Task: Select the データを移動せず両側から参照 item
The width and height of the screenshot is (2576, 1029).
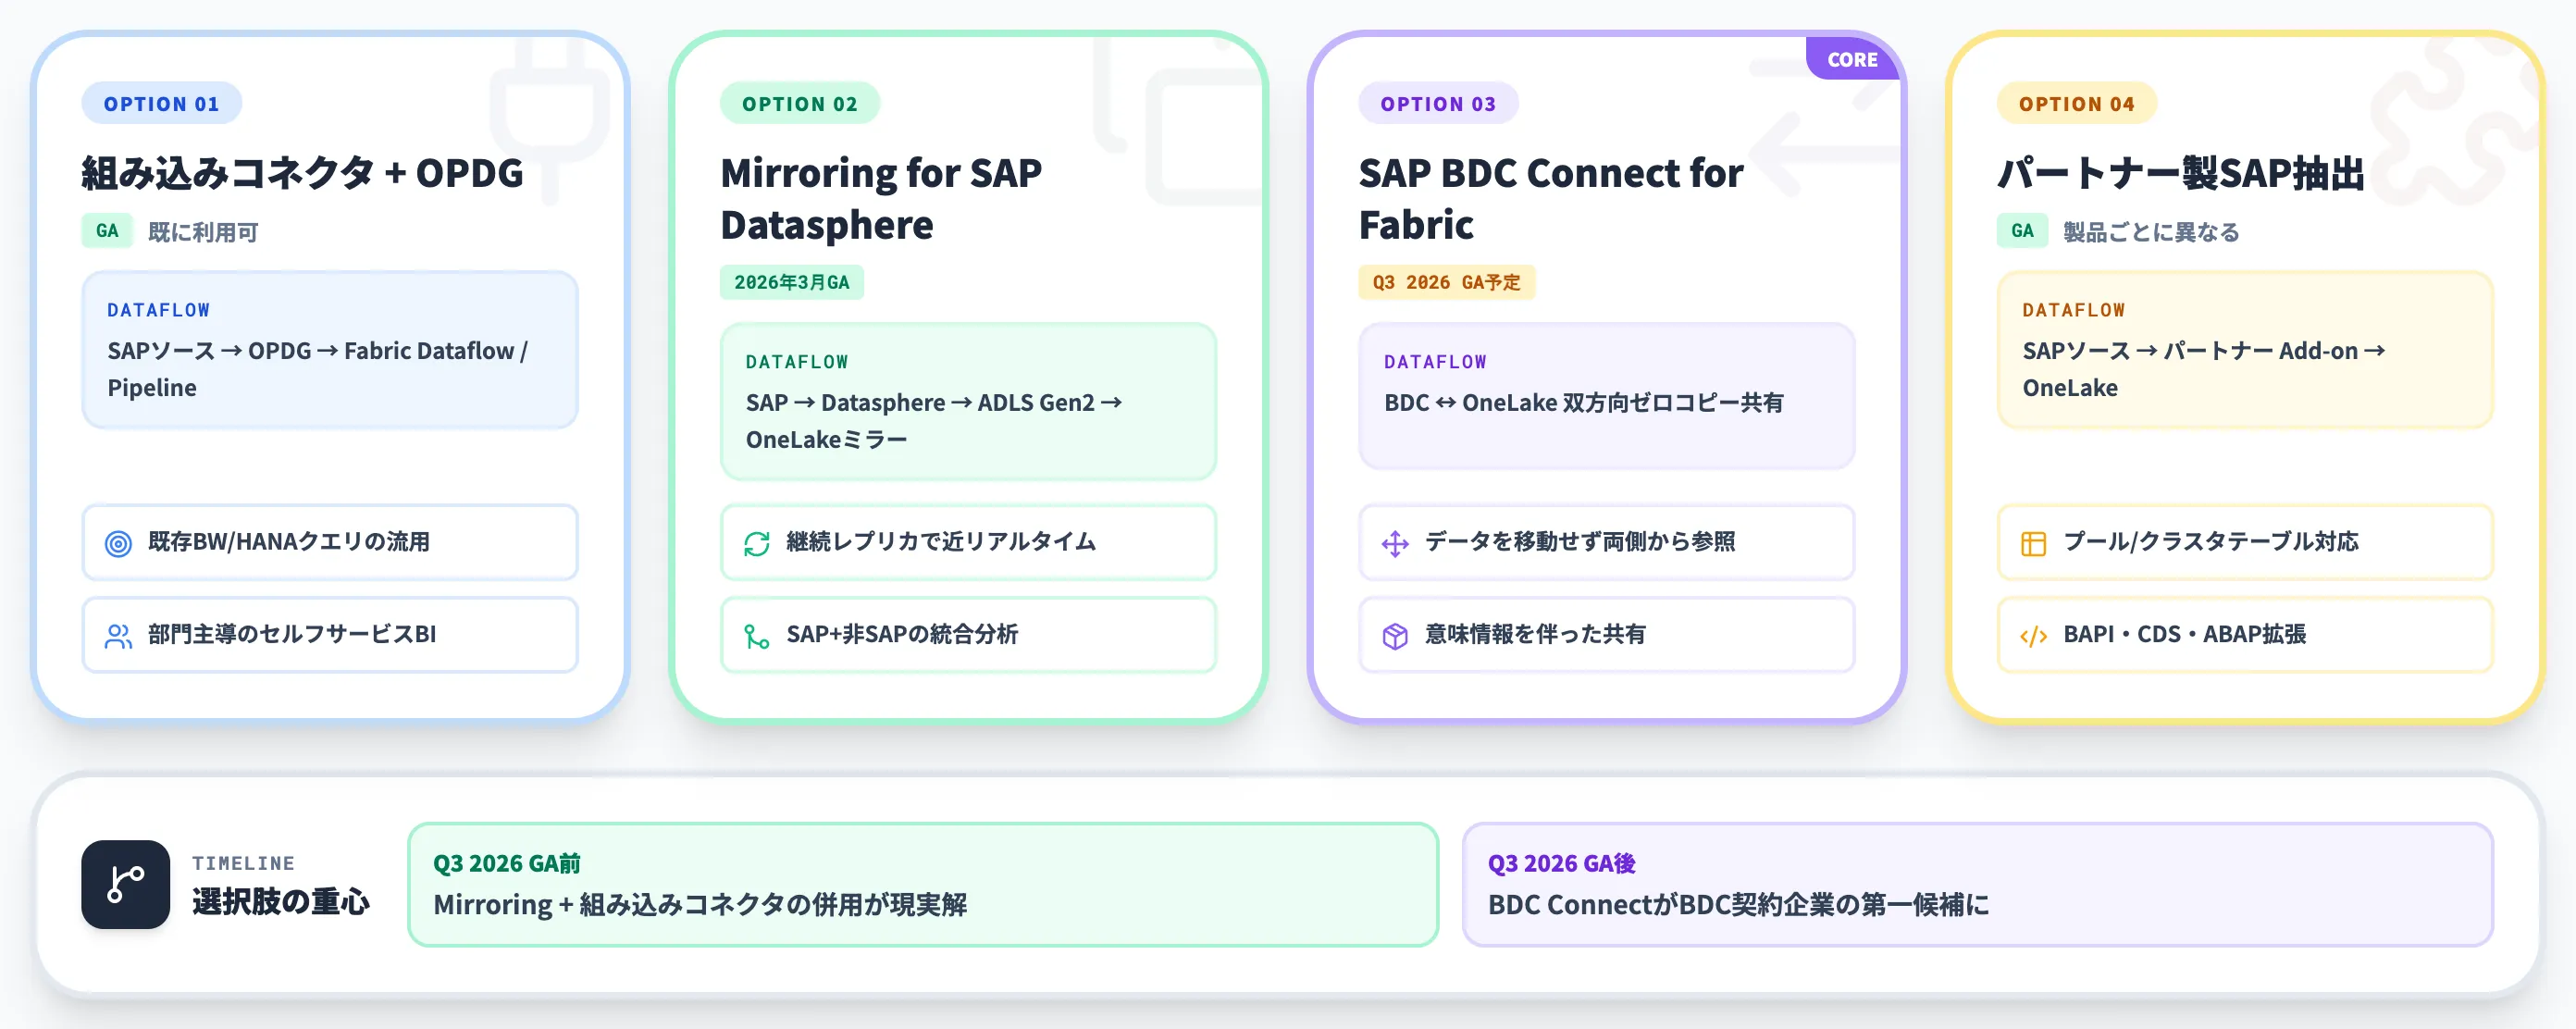Action: pos(1607,542)
